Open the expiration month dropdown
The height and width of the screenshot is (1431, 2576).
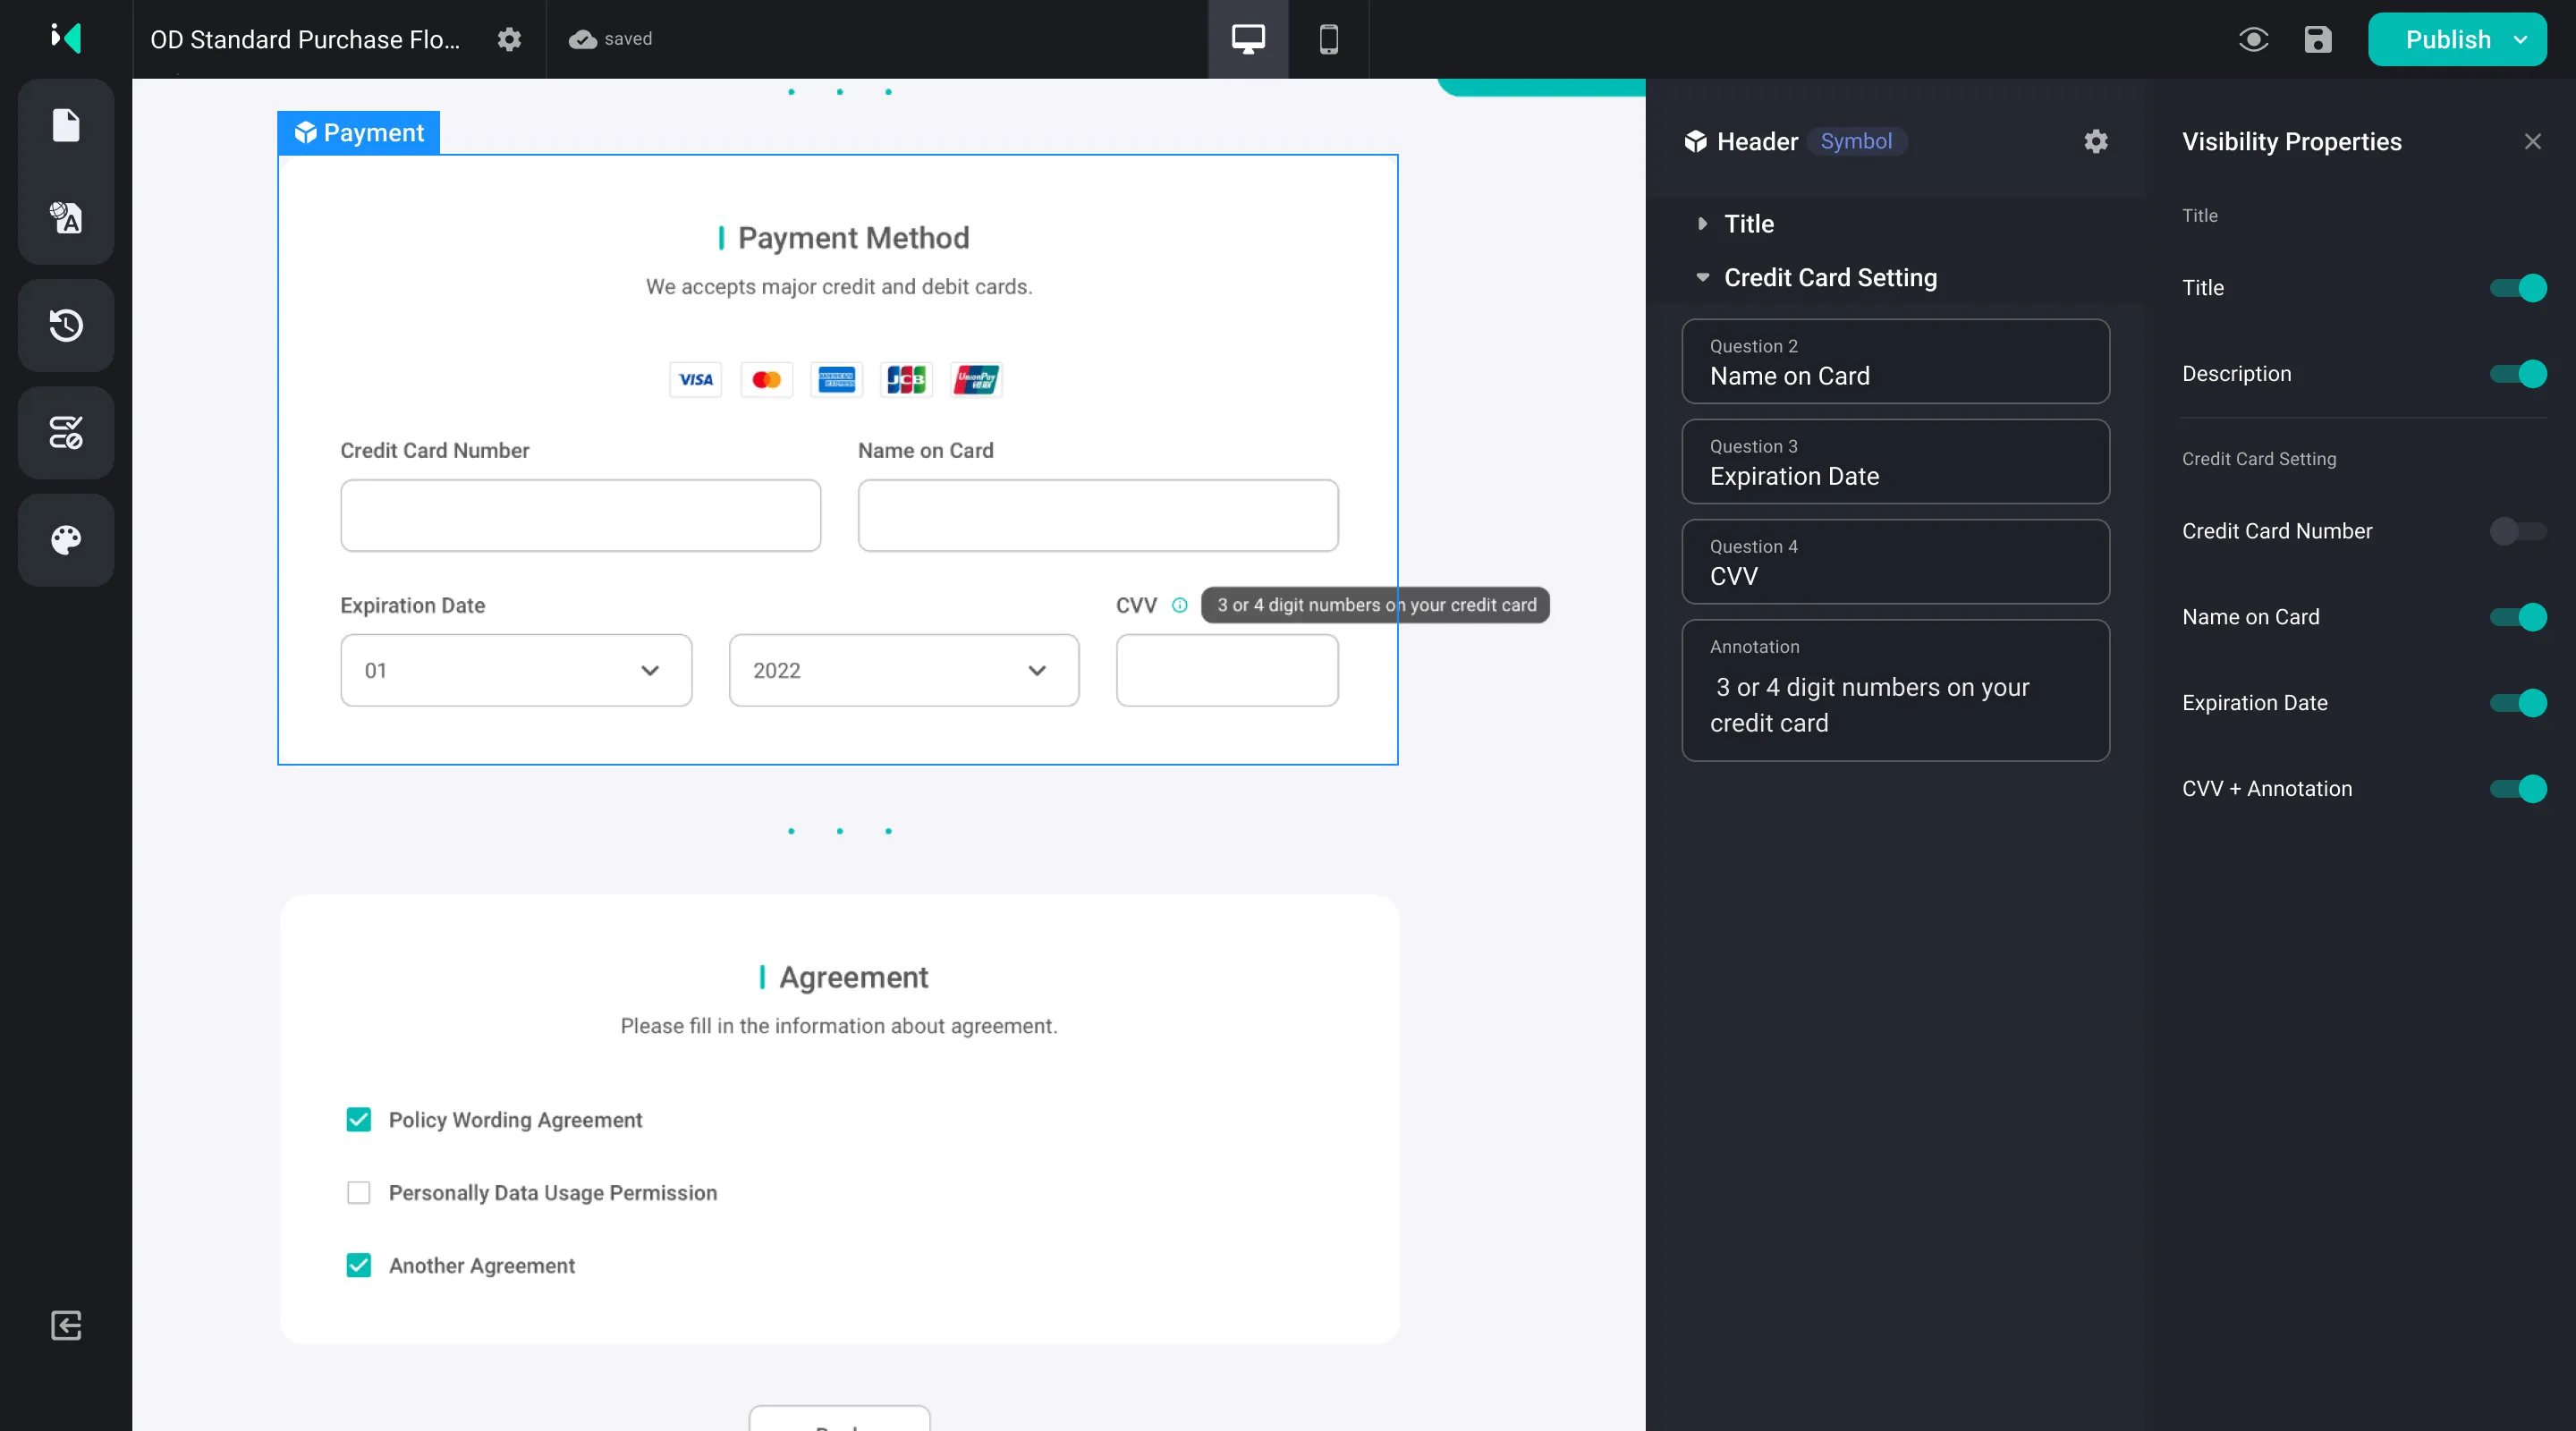[x=516, y=670]
